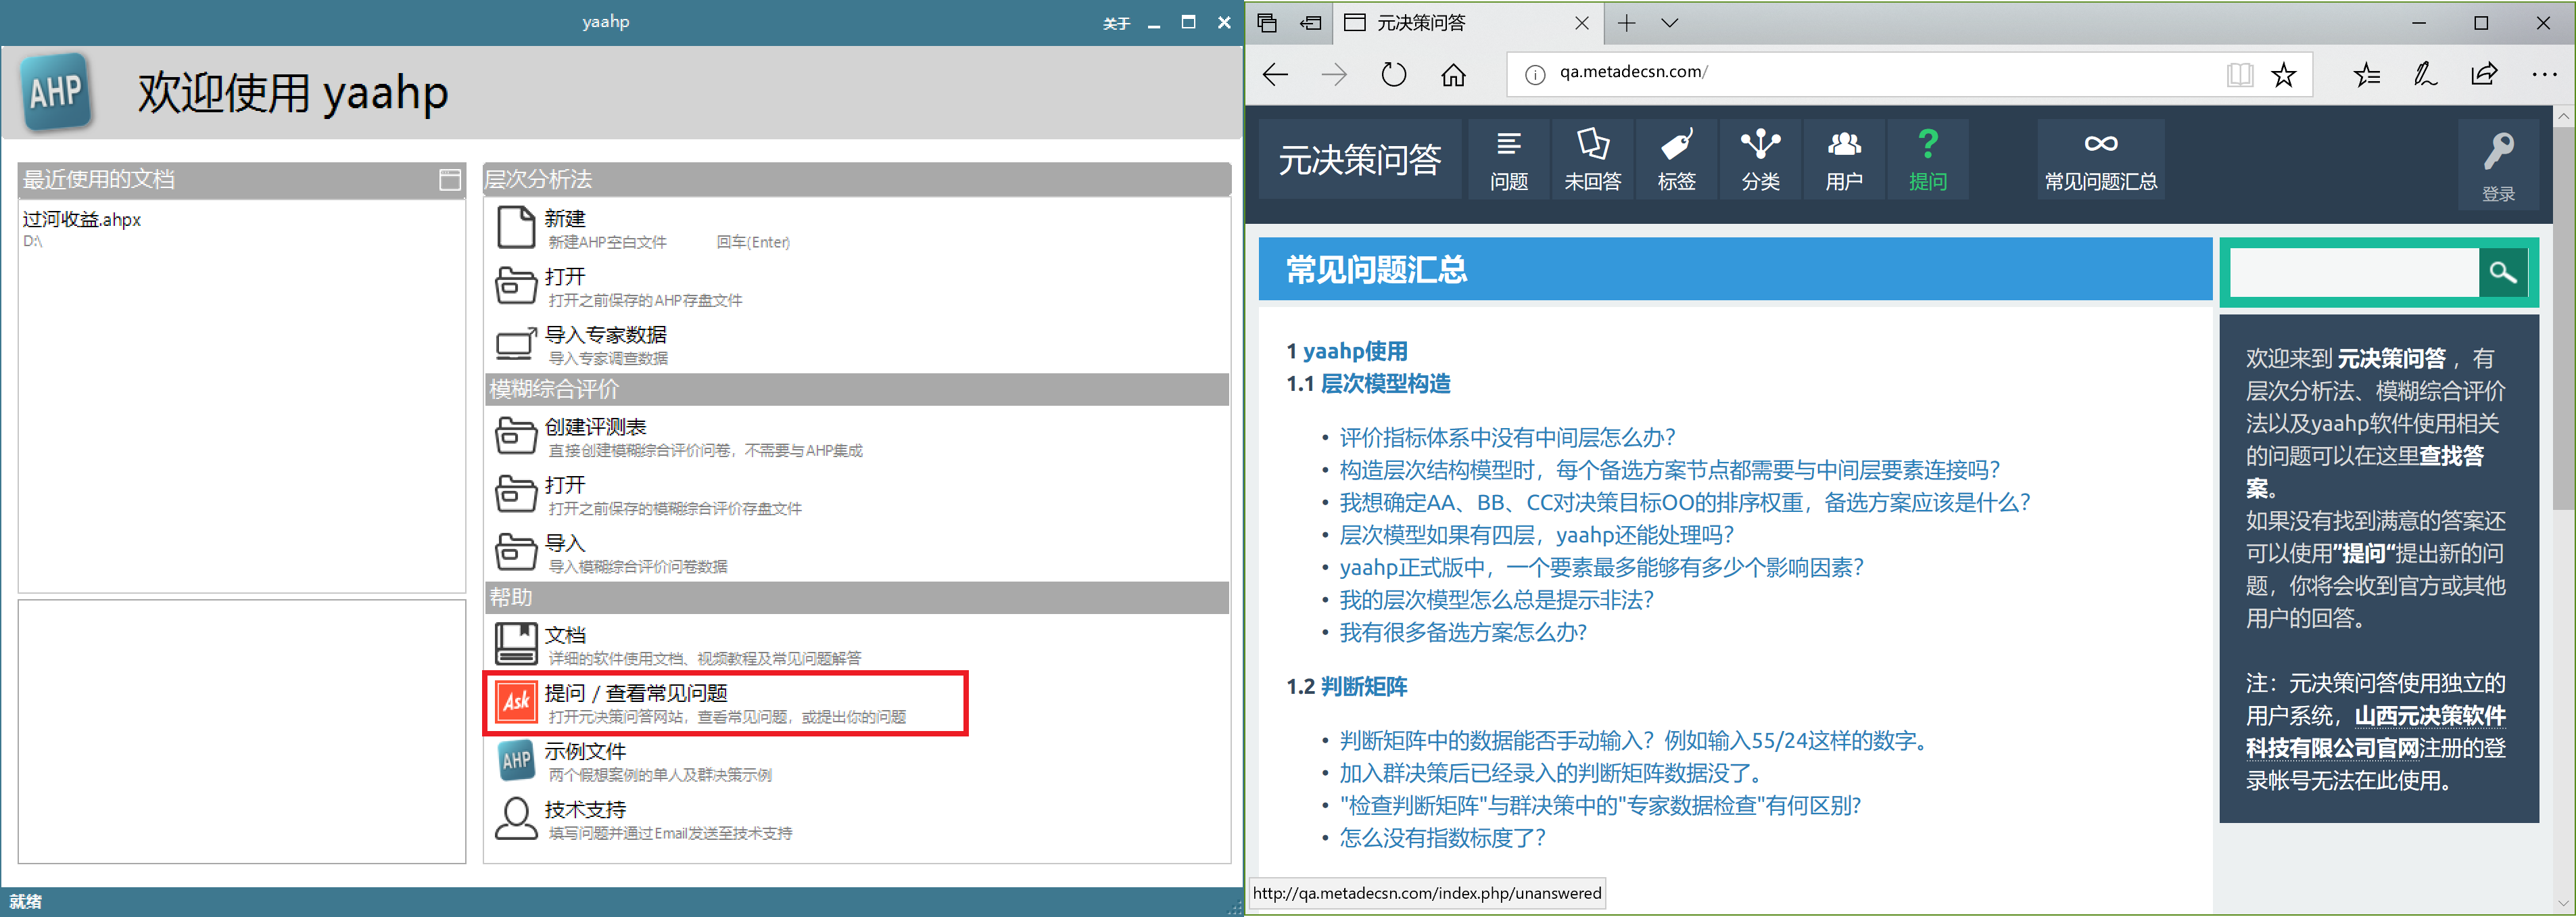Click the 元决策问答 site title
This screenshot has height=917, width=2576.
1360,159
